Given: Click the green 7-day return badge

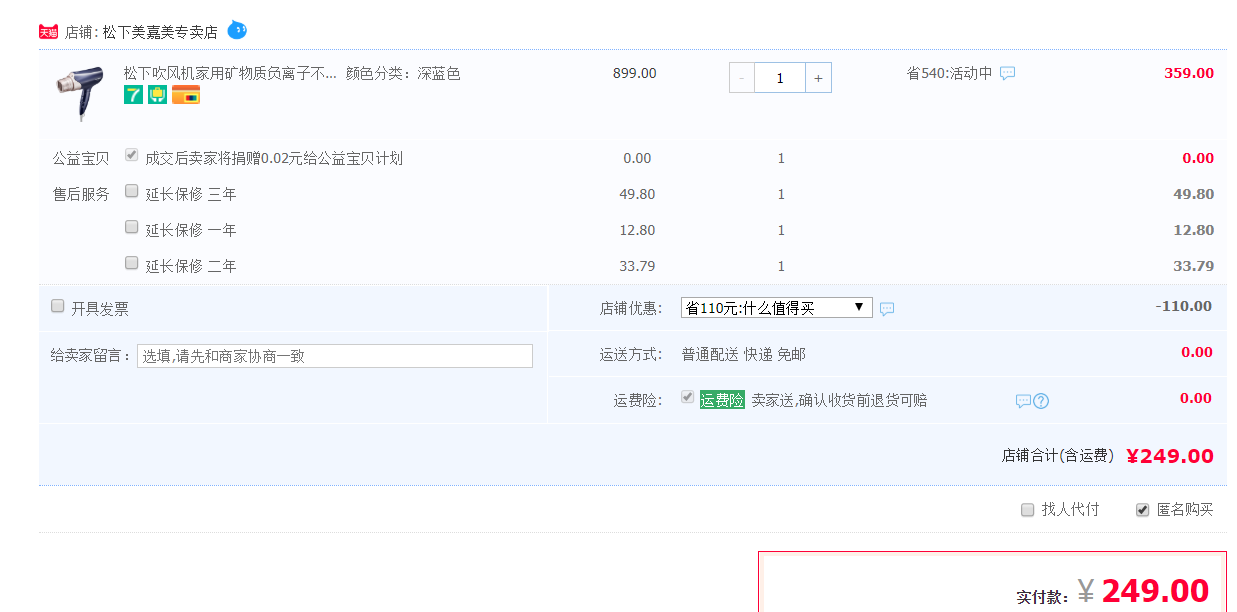Looking at the screenshot, I should (x=133, y=95).
